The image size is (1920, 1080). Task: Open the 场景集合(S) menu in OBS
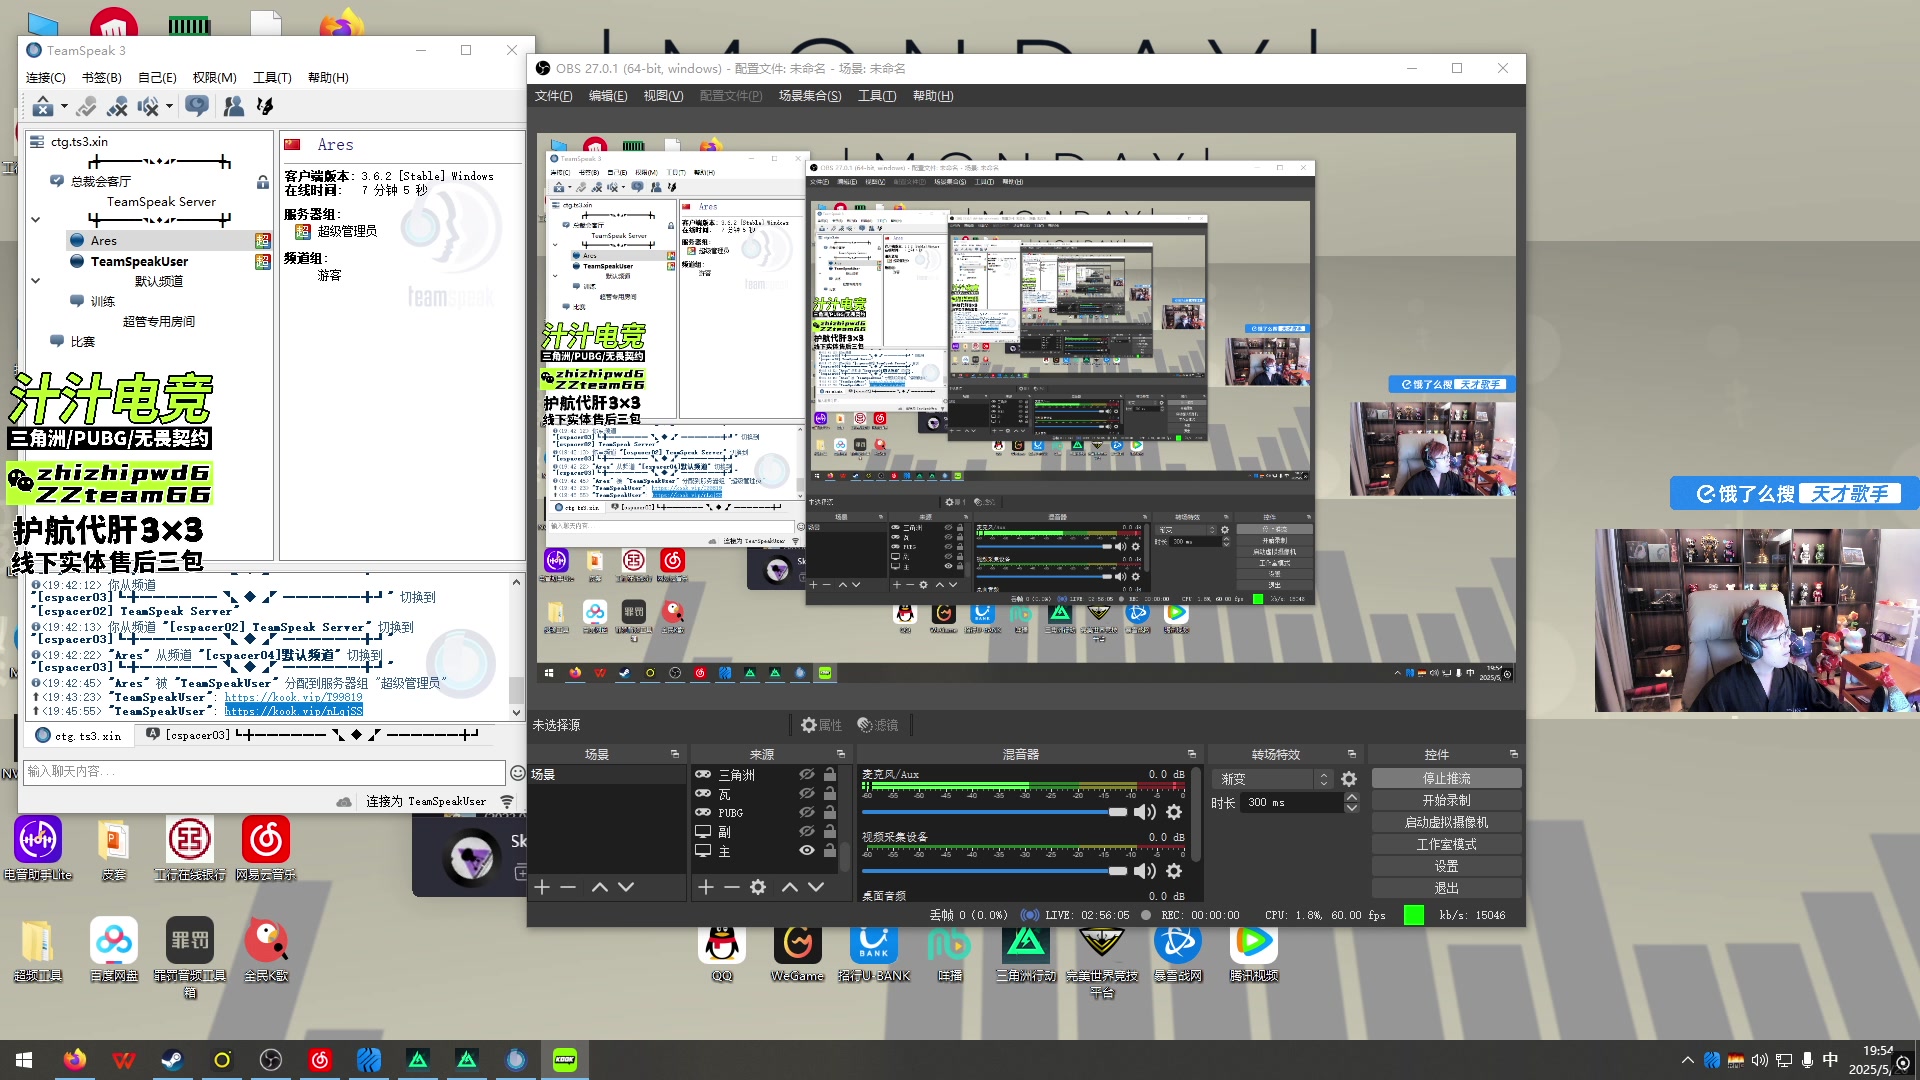pos(810,96)
